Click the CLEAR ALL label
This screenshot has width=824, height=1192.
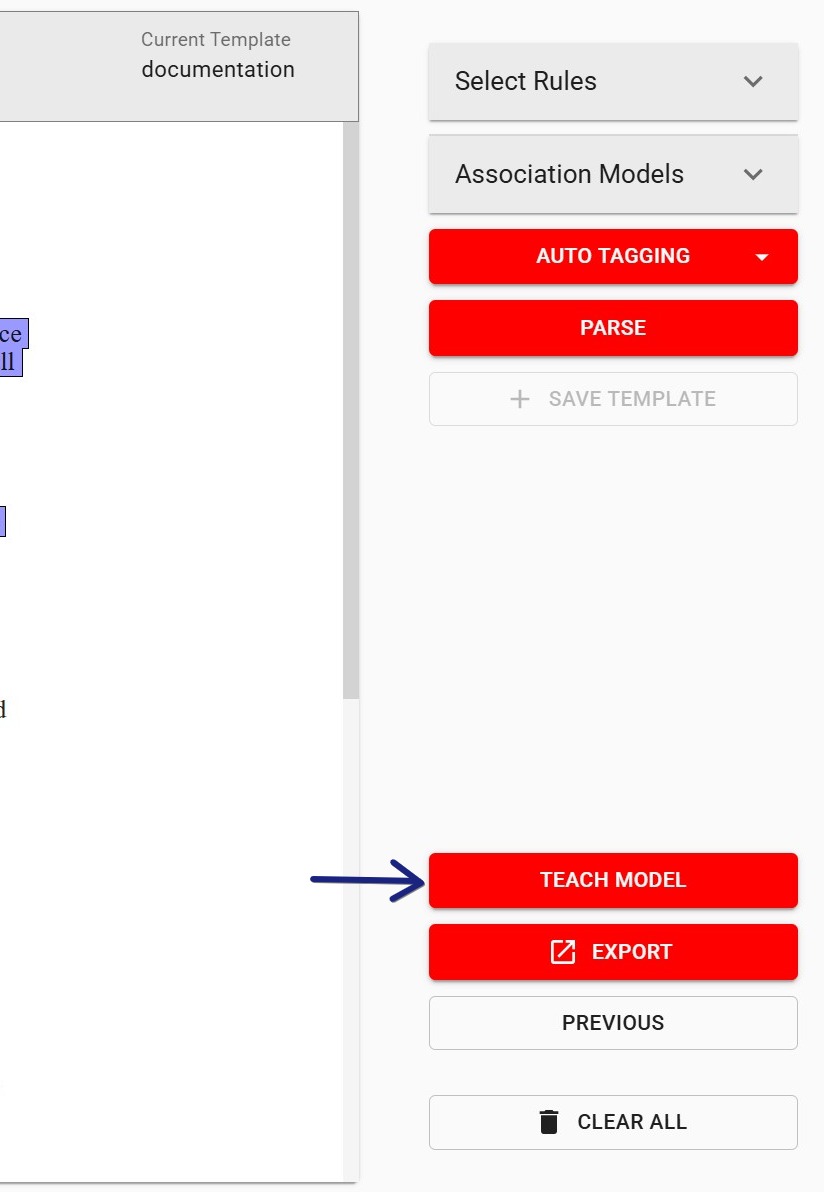coord(632,1122)
